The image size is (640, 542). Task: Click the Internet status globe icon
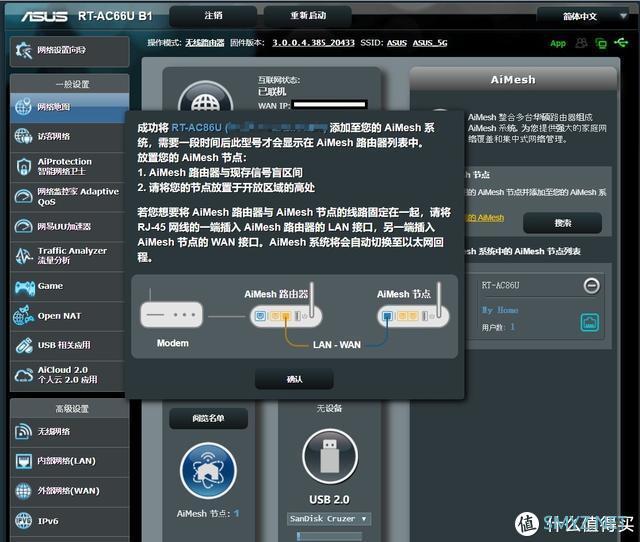[x=206, y=98]
